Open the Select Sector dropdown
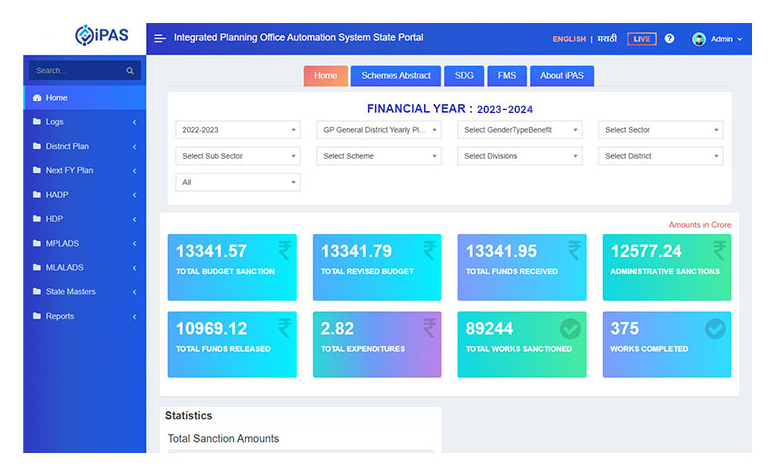 (661, 130)
